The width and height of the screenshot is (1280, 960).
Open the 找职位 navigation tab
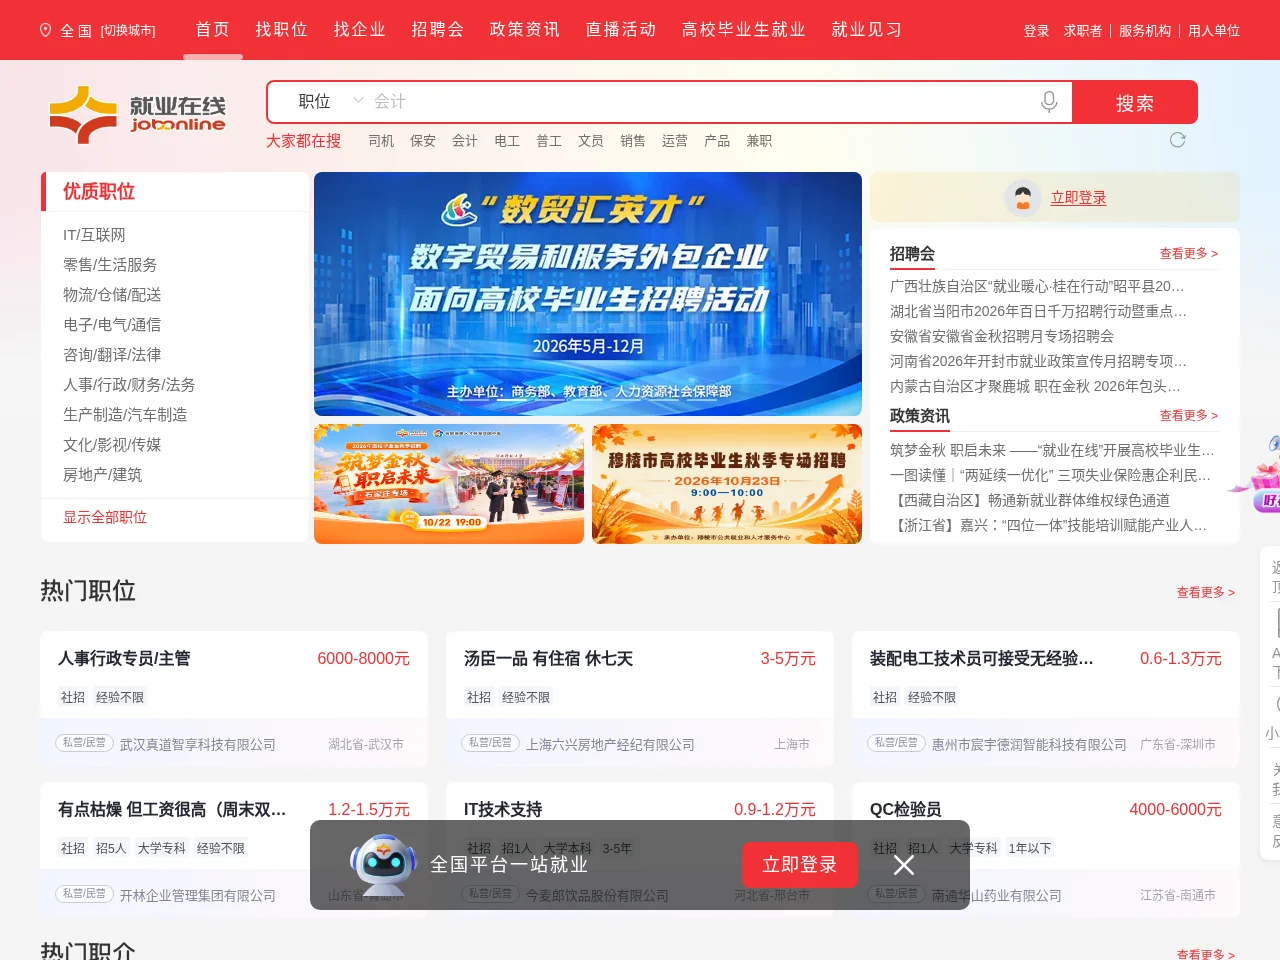coord(281,30)
